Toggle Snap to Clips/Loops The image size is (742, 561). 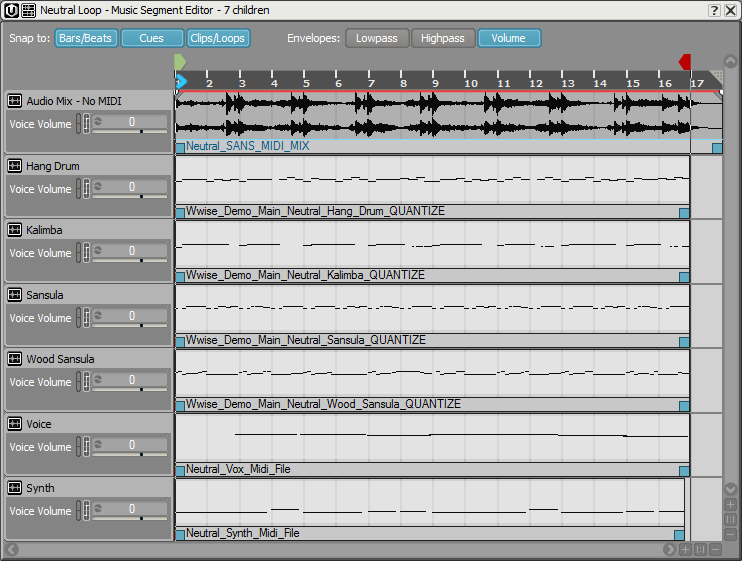coord(218,38)
